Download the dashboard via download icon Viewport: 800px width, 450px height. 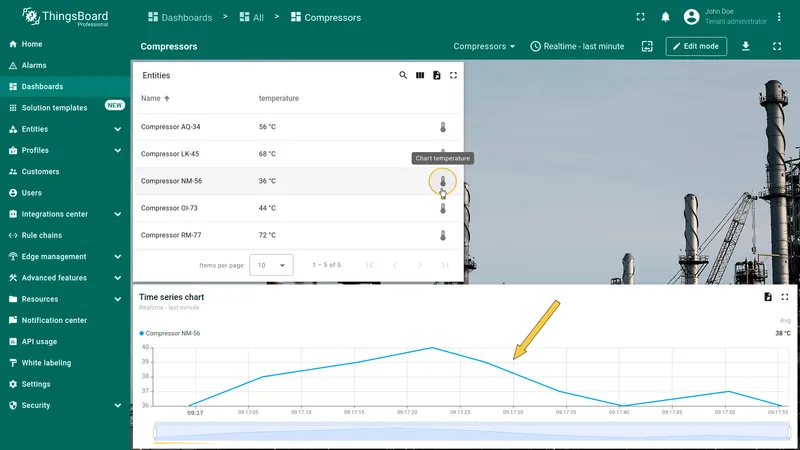pyautogui.click(x=745, y=46)
